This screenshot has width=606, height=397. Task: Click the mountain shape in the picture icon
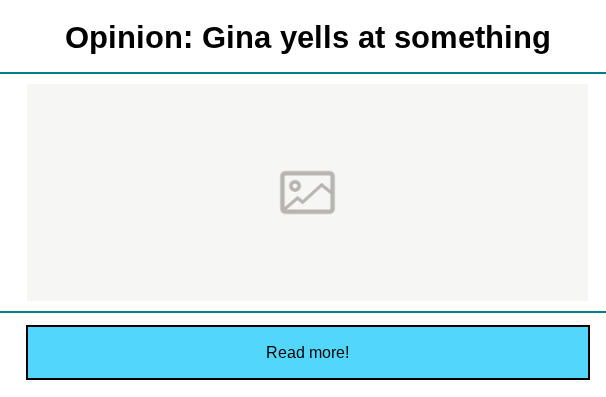point(309,197)
